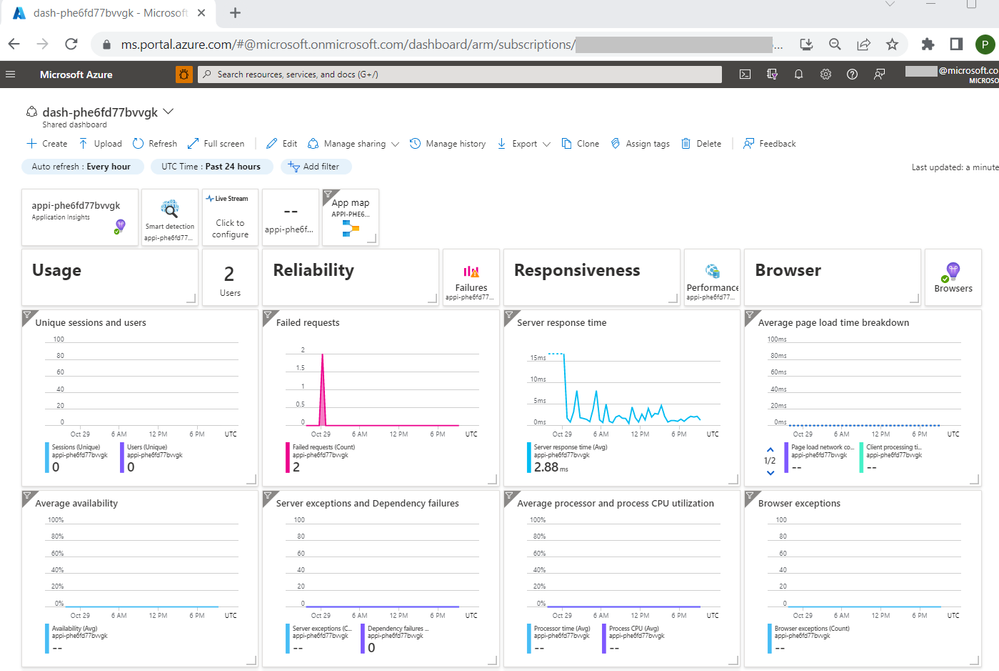Open the Live Stream tile
This screenshot has width=999, height=671.
[230, 217]
